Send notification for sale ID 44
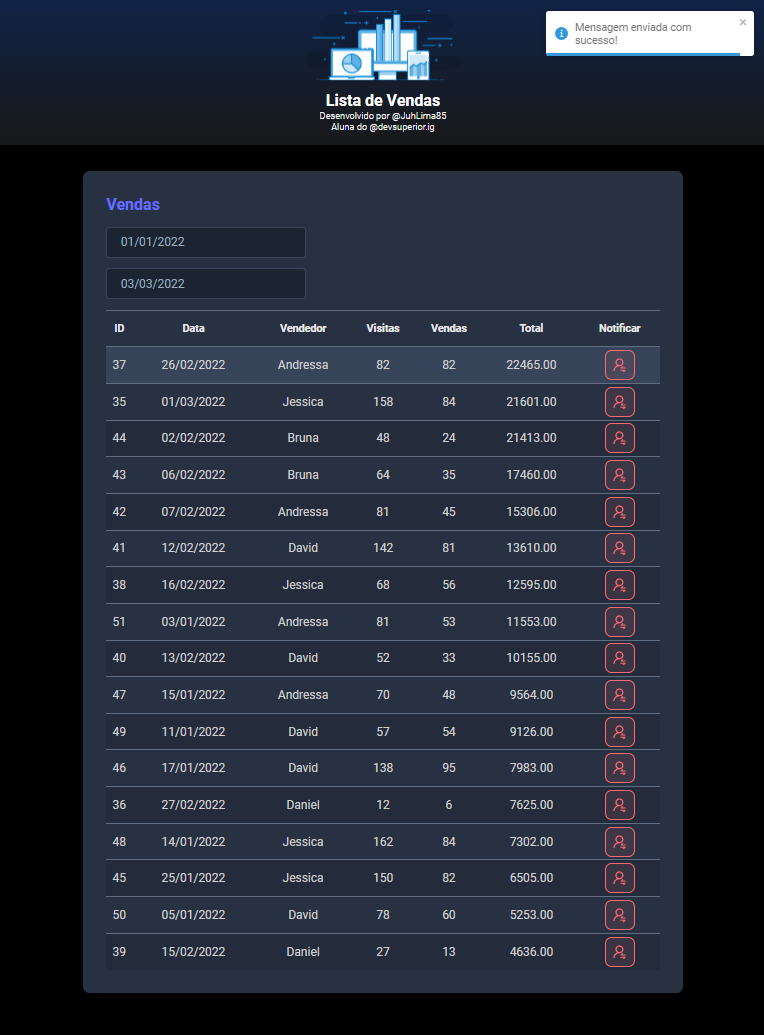This screenshot has width=764, height=1035. coord(619,438)
